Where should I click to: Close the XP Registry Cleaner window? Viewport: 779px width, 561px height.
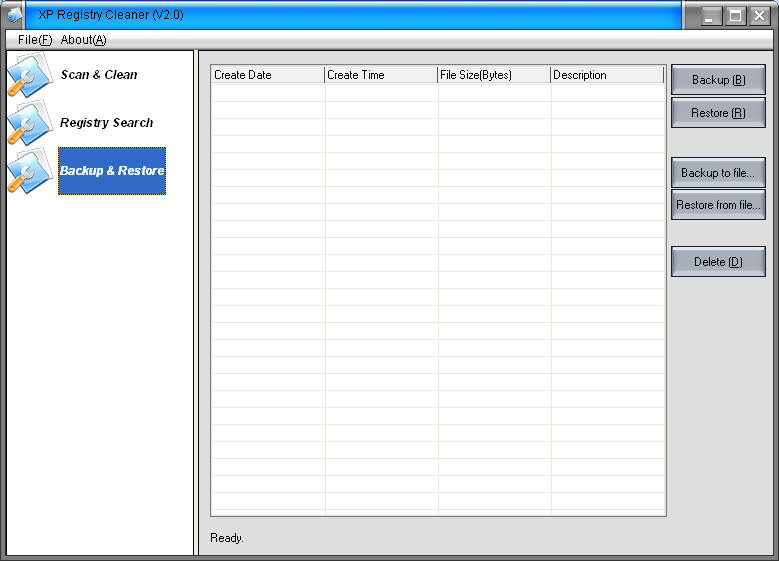click(x=760, y=16)
